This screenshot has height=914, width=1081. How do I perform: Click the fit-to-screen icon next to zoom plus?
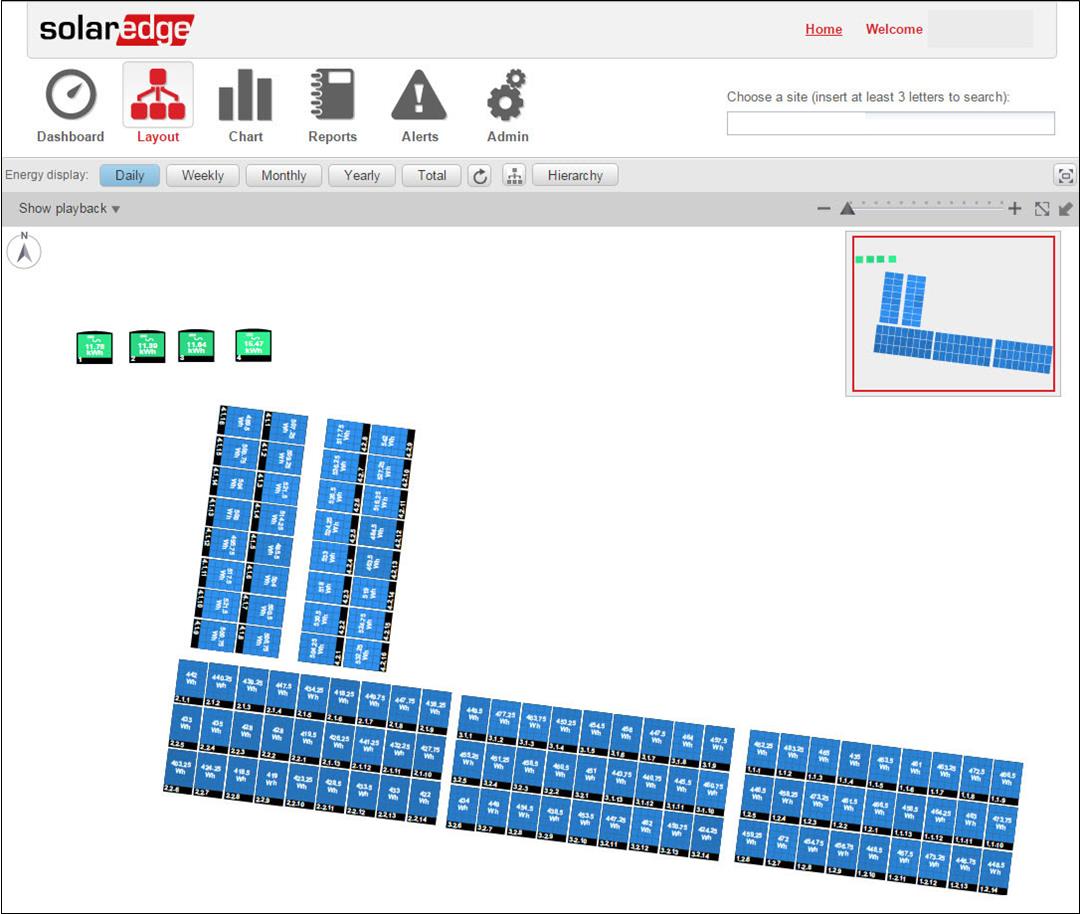click(1042, 209)
